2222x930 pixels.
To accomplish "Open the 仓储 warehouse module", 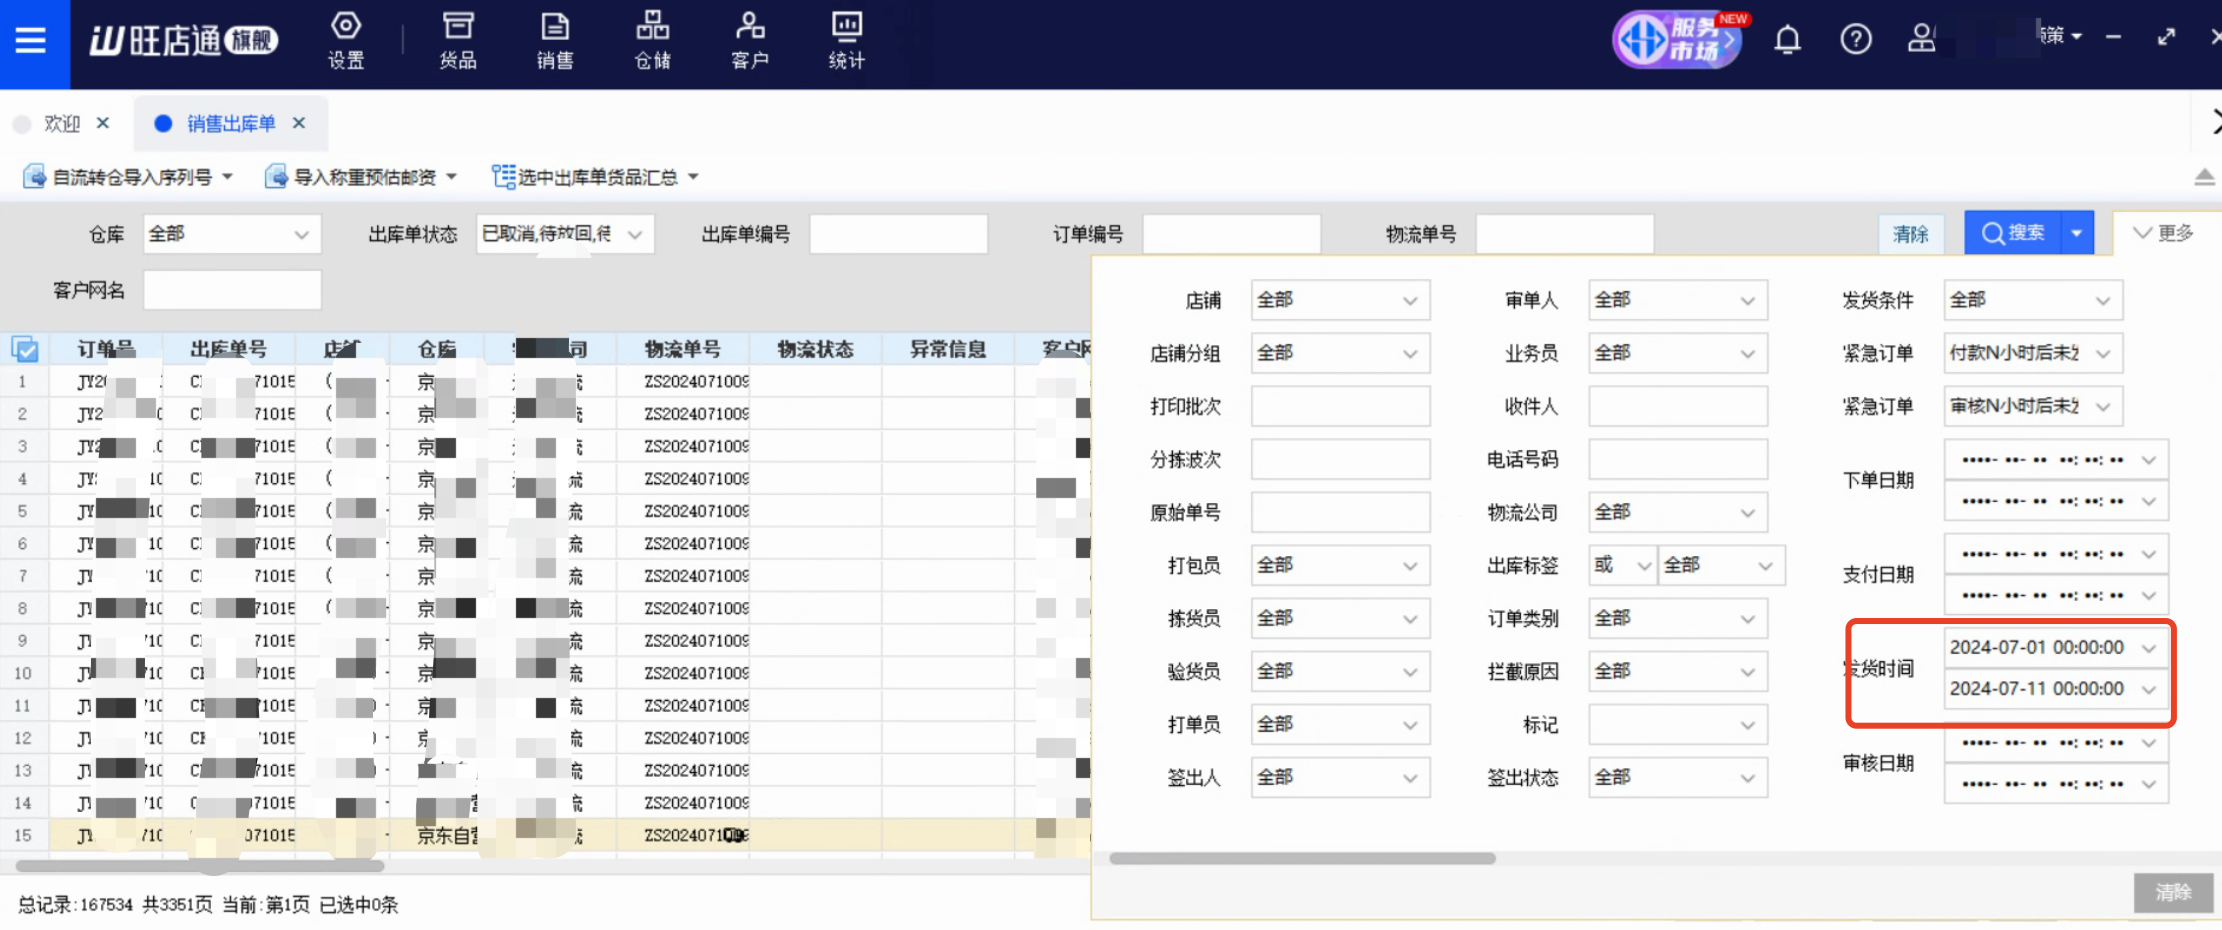I will 652,42.
